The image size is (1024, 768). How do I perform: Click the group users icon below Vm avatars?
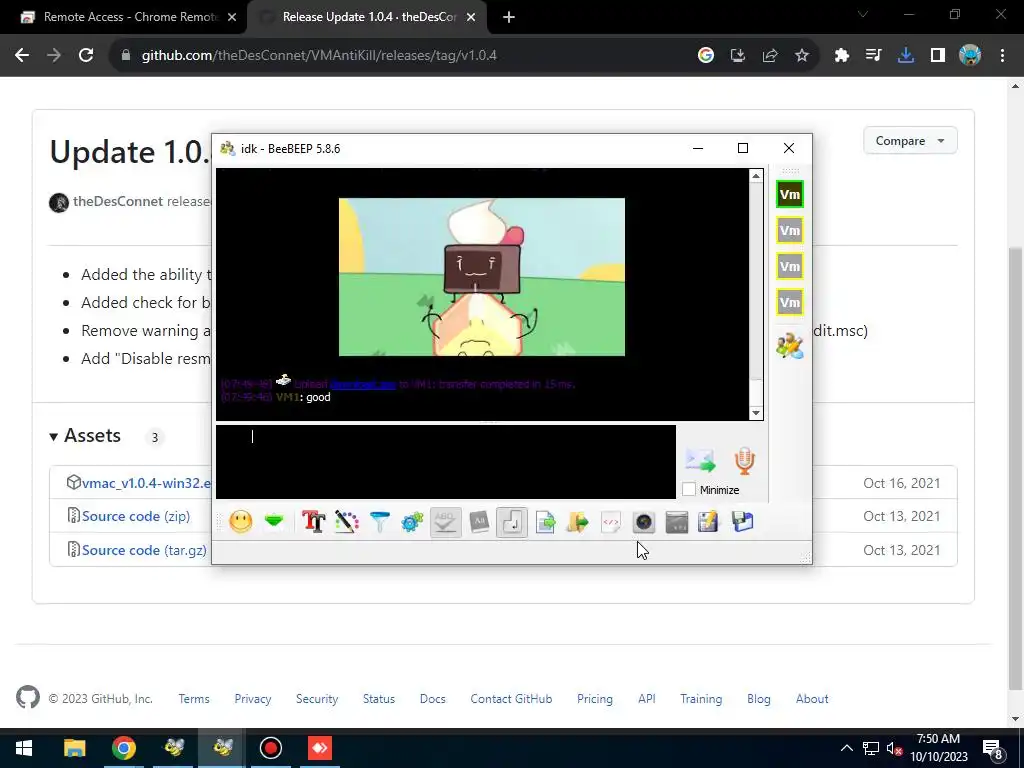[x=790, y=345]
